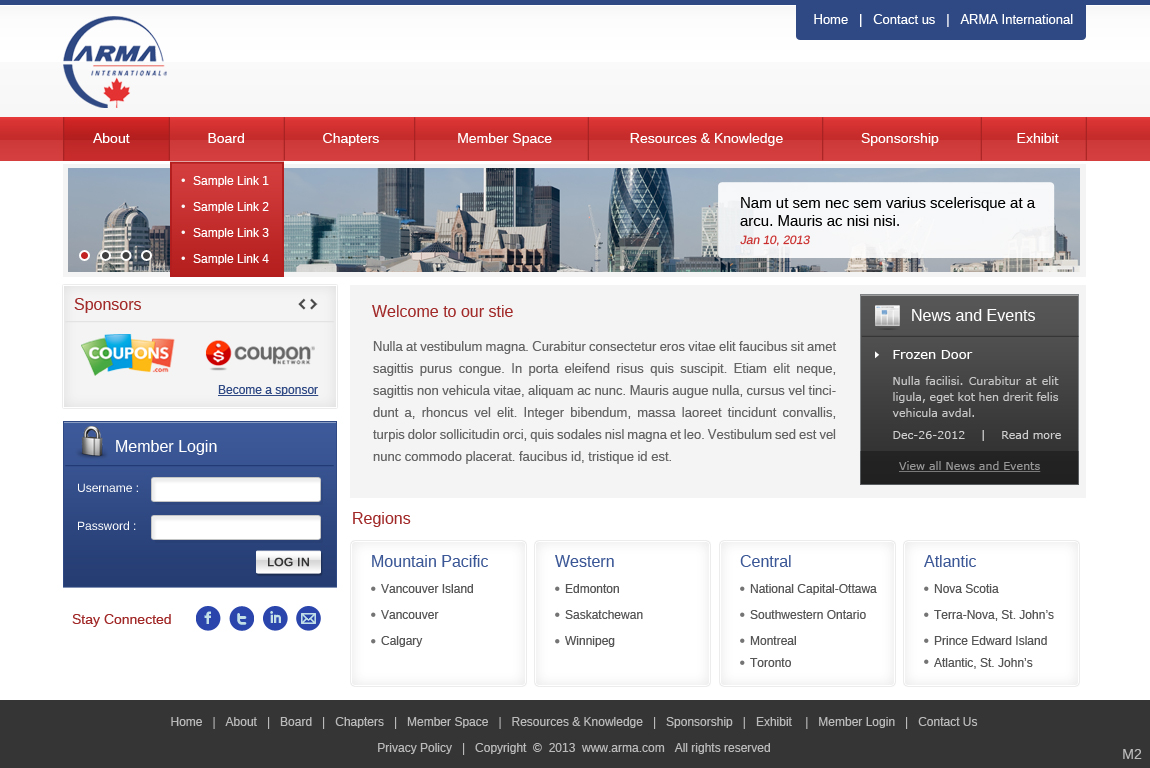Choose Sample Link 4 from dropdown

230,259
